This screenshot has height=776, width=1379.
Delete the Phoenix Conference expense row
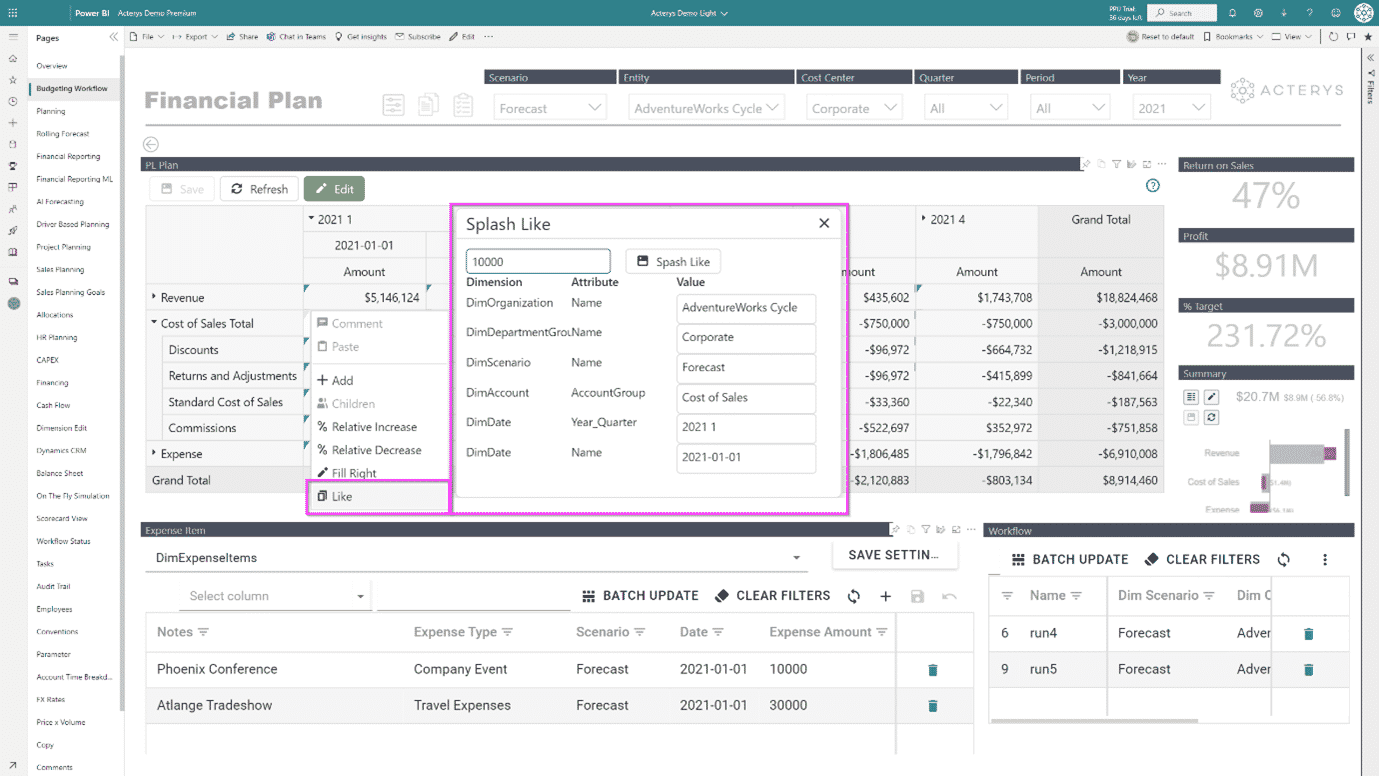tap(933, 670)
